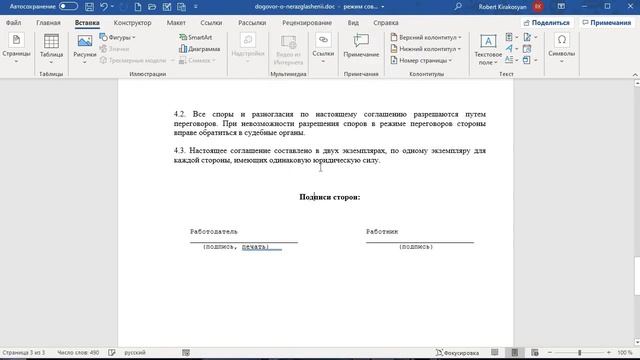Collapse the ribbon with the caret arrow
The image size is (640, 360).
[635, 75]
